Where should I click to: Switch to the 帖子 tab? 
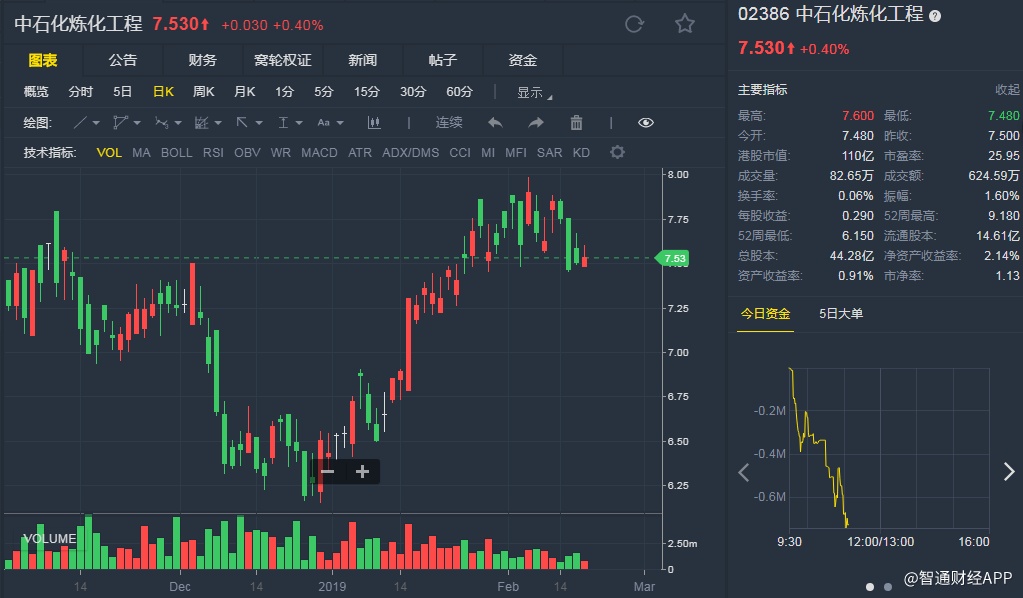[x=442, y=60]
